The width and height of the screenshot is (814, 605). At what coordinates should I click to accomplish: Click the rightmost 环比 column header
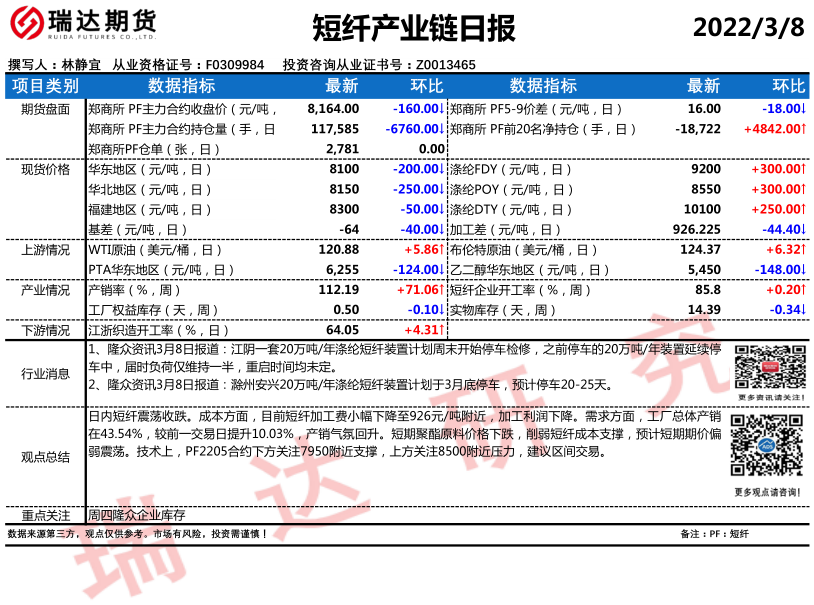(789, 86)
